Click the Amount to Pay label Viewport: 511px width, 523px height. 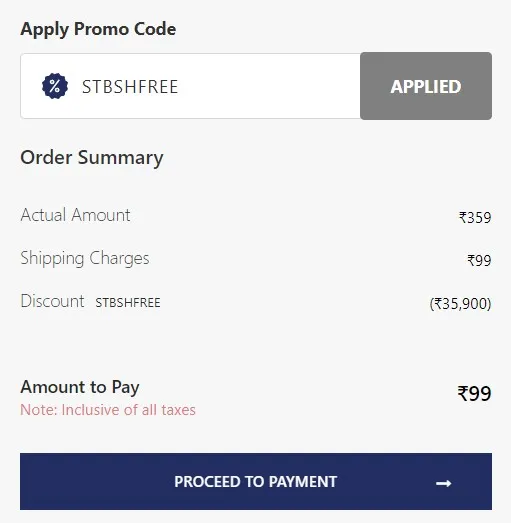80,388
